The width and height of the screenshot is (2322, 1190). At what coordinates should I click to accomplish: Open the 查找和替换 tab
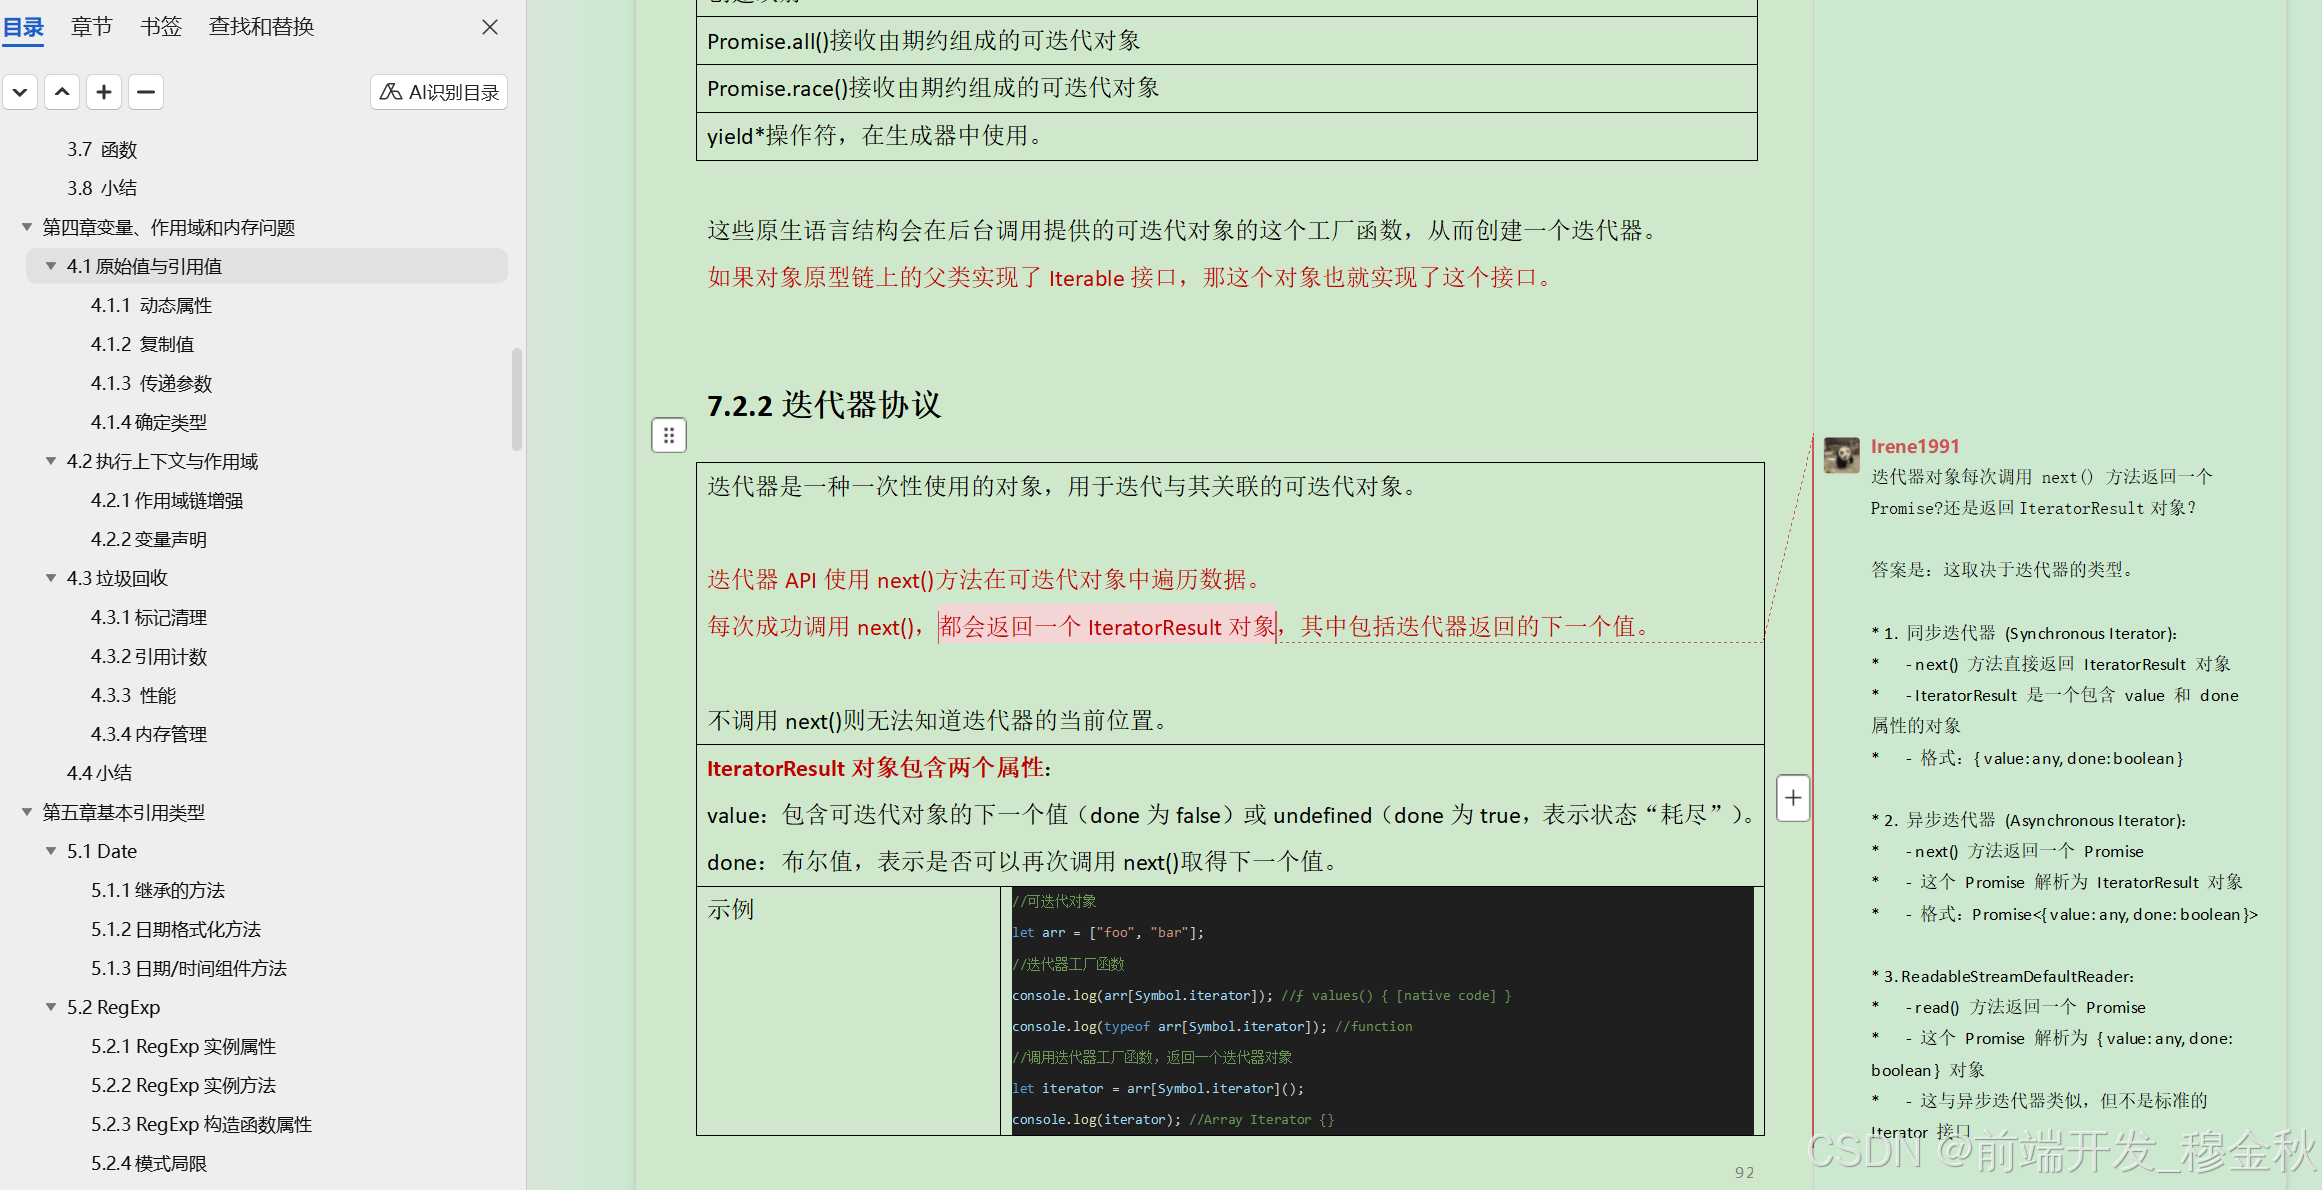point(261,27)
